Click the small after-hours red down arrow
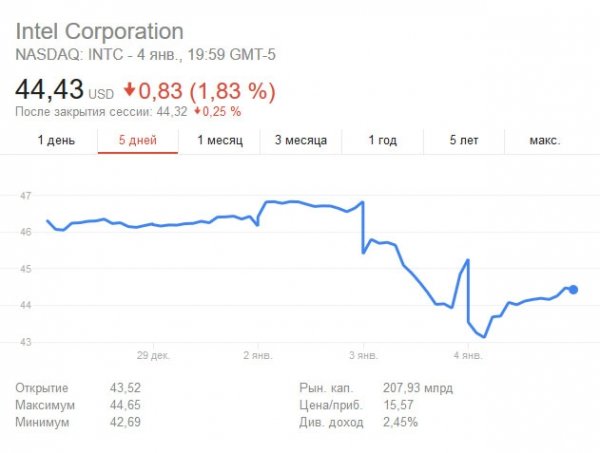 click(x=198, y=110)
